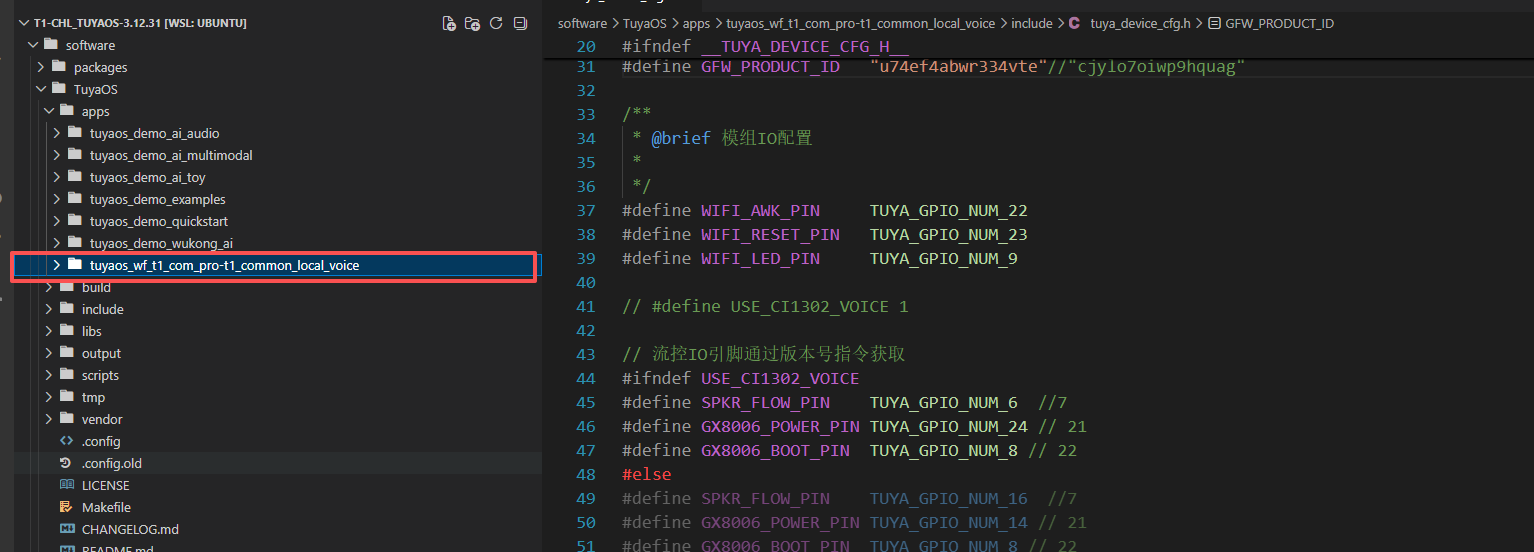Click folder icon beside tmp
The image size is (1534, 552).
tap(67, 397)
